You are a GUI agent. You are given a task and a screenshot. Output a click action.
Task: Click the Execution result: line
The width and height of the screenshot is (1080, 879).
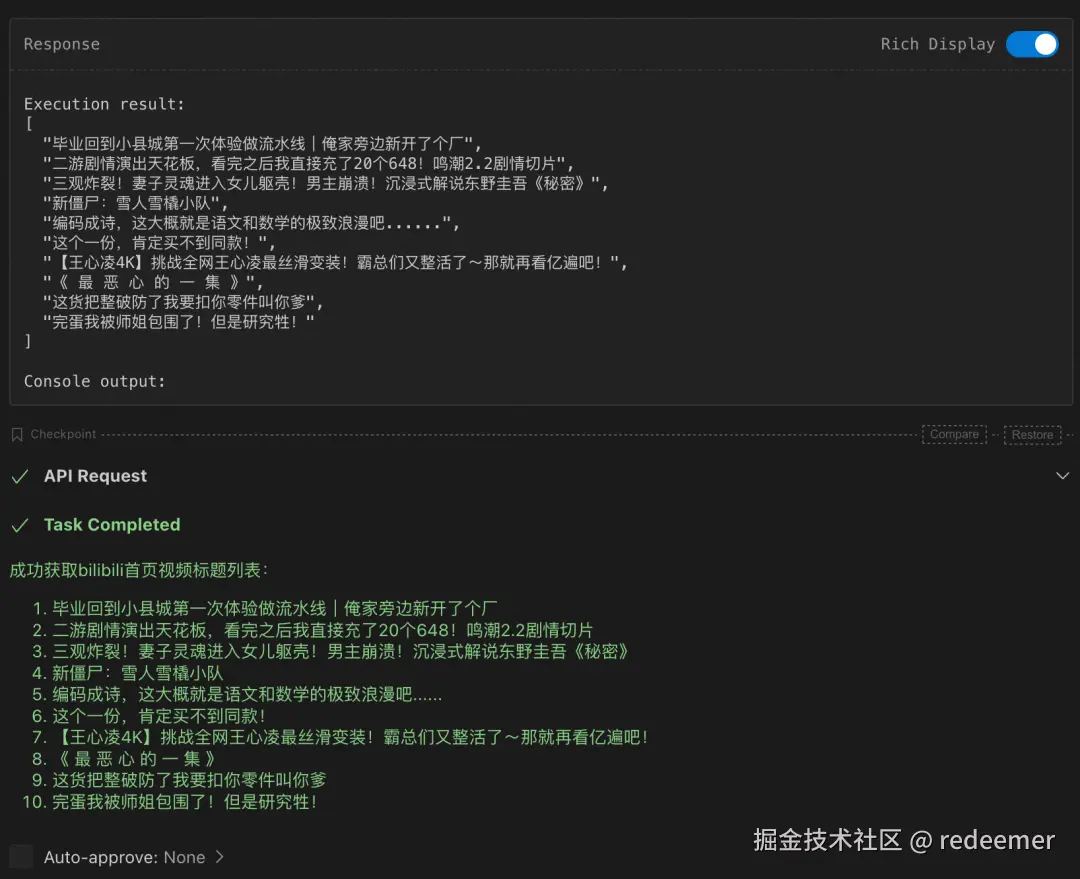(104, 104)
